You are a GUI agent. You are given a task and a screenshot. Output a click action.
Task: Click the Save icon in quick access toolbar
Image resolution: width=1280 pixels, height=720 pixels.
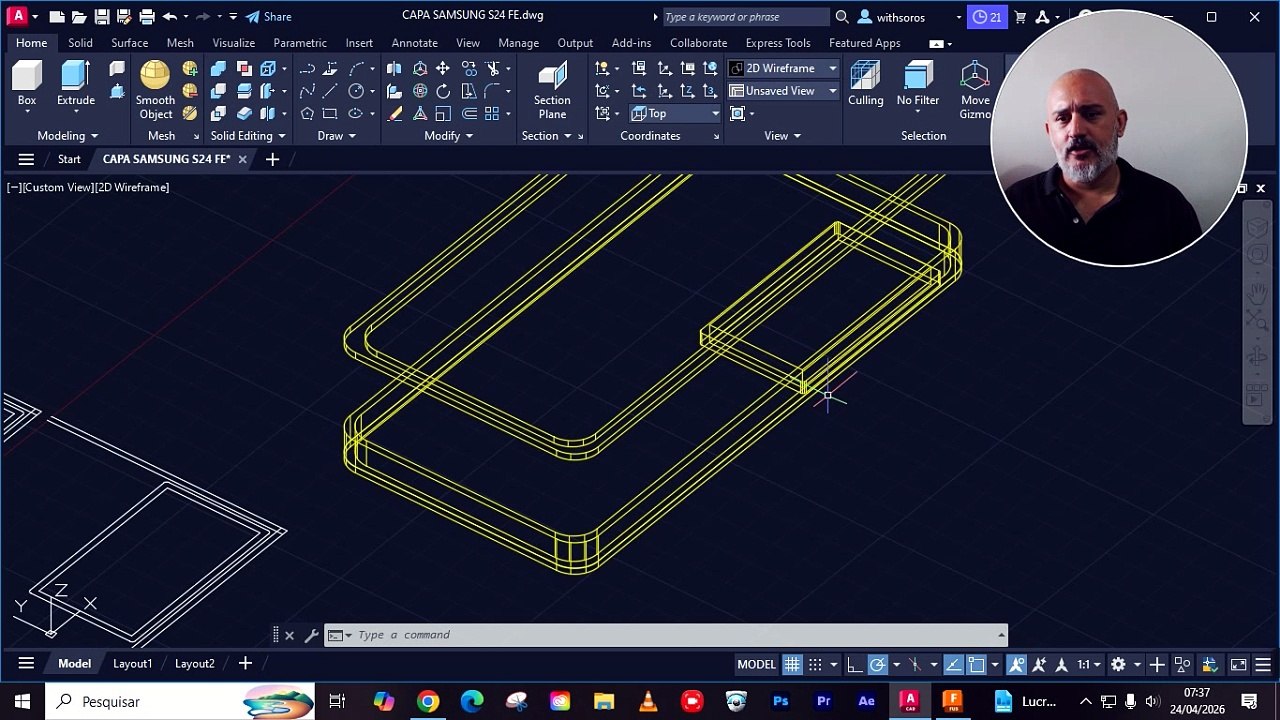tap(102, 17)
